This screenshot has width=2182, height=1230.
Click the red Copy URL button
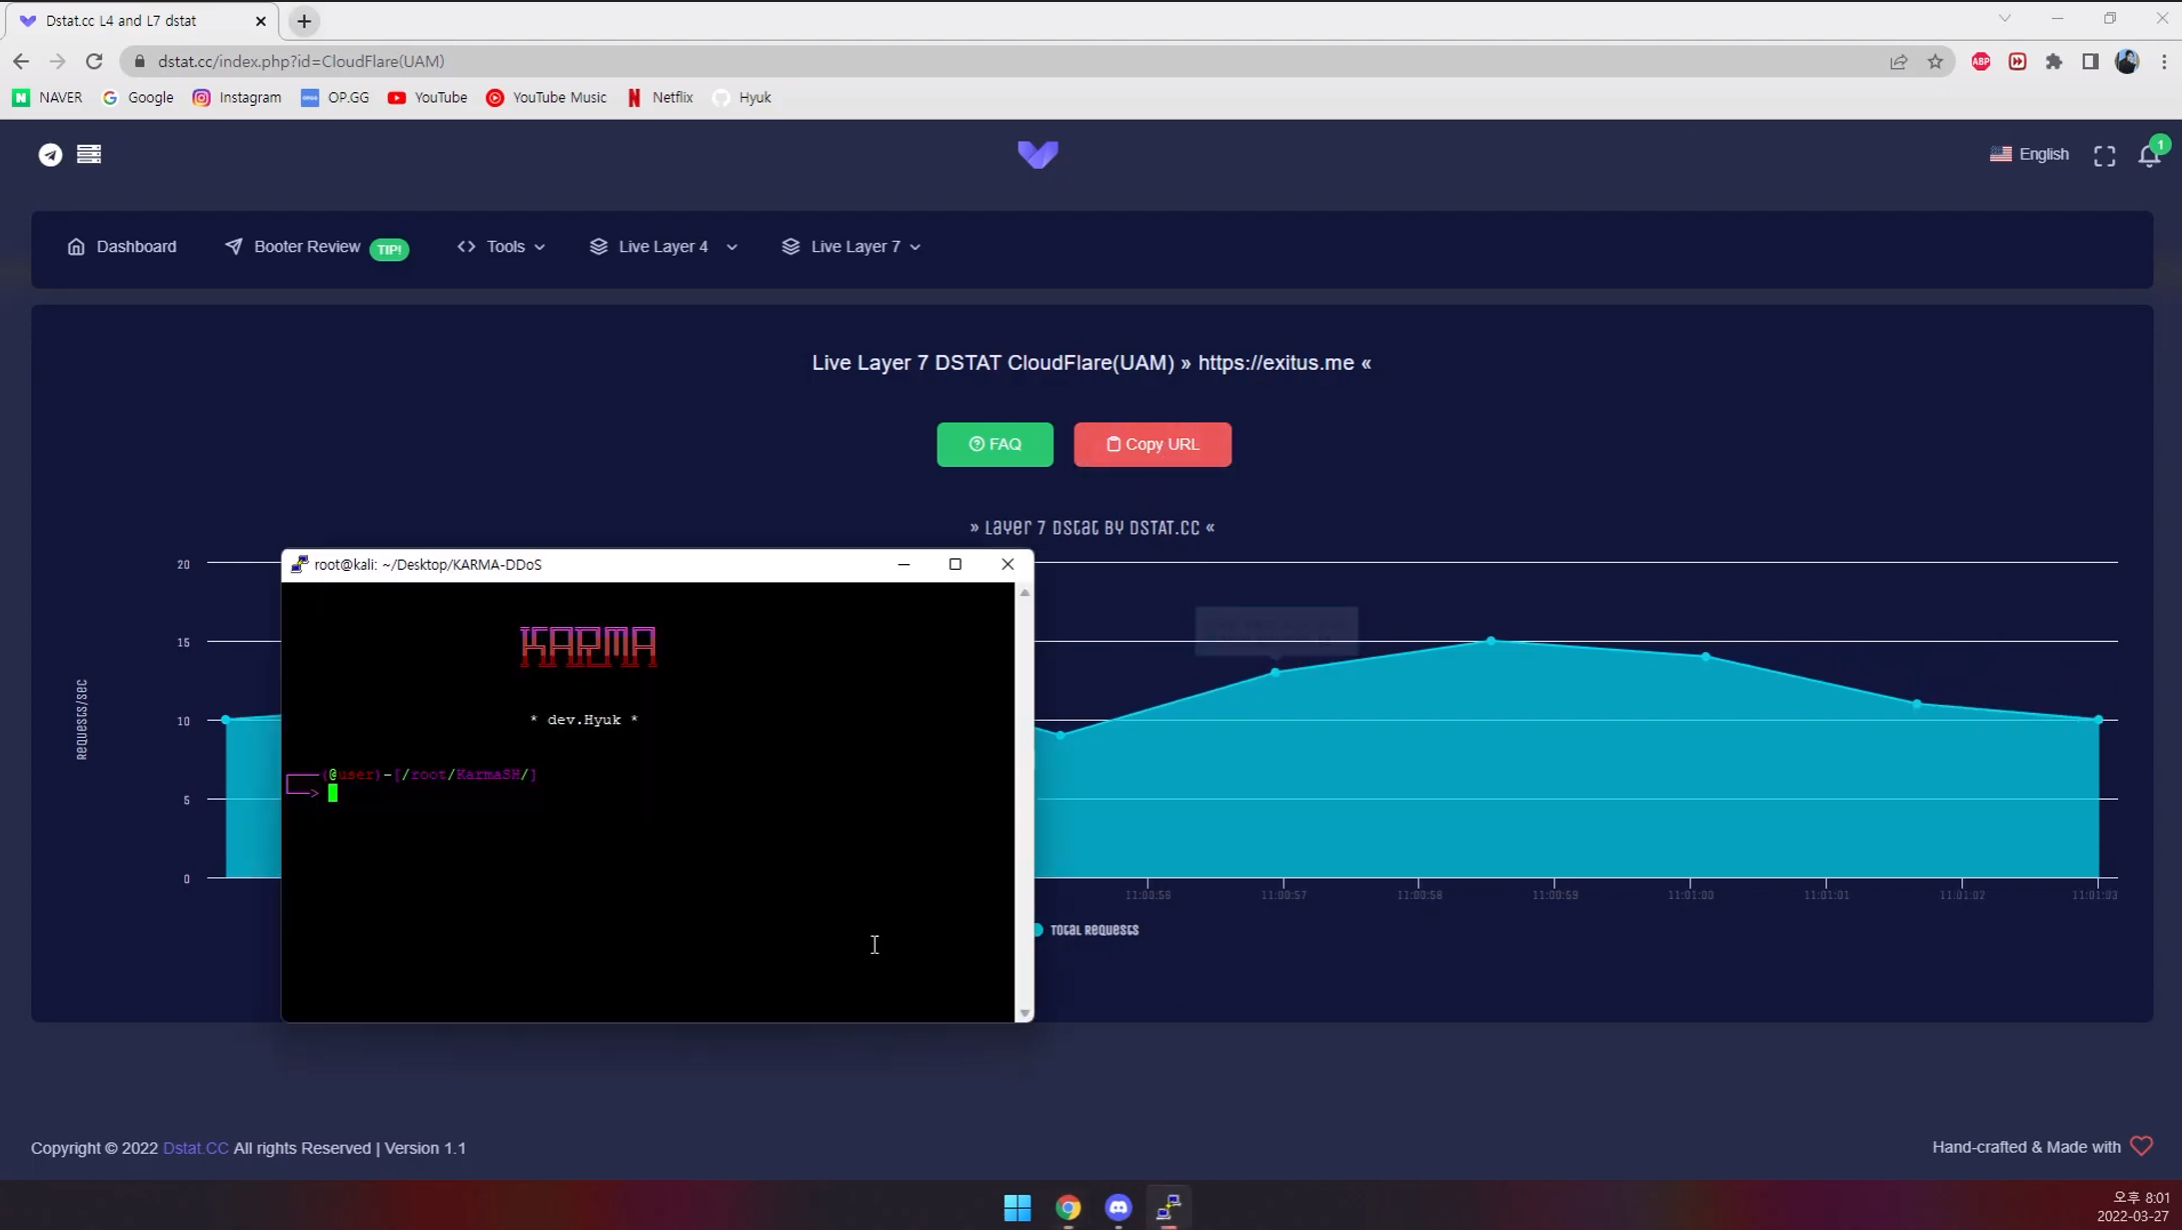1152,444
